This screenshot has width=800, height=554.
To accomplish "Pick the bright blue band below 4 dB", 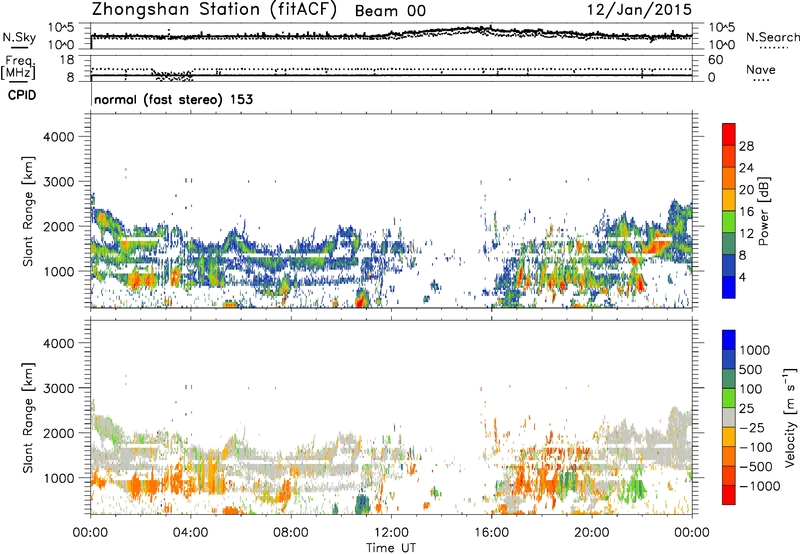I will 729,288.
